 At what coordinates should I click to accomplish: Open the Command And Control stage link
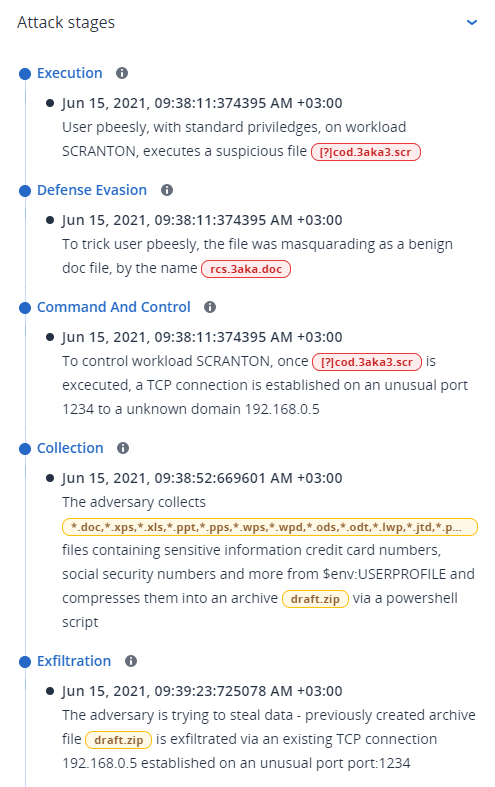tap(114, 307)
